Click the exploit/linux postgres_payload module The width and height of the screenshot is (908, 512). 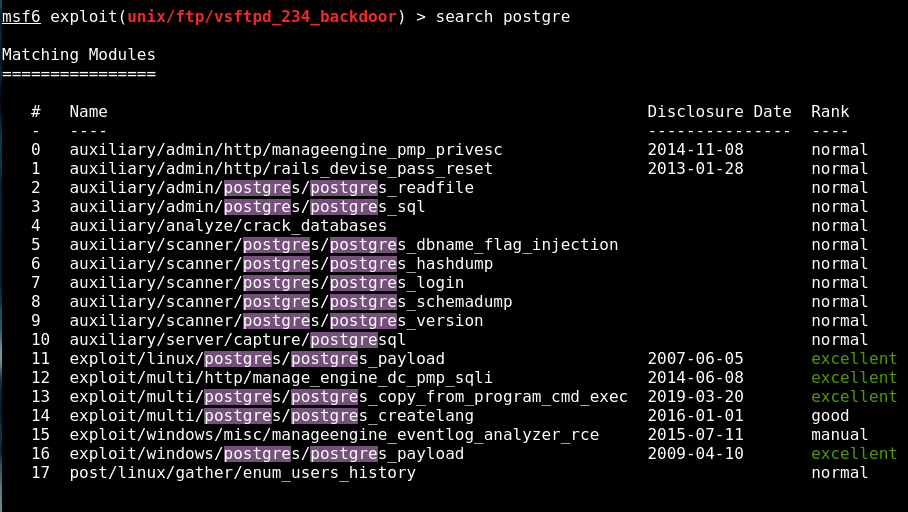pyautogui.click(x=257, y=359)
